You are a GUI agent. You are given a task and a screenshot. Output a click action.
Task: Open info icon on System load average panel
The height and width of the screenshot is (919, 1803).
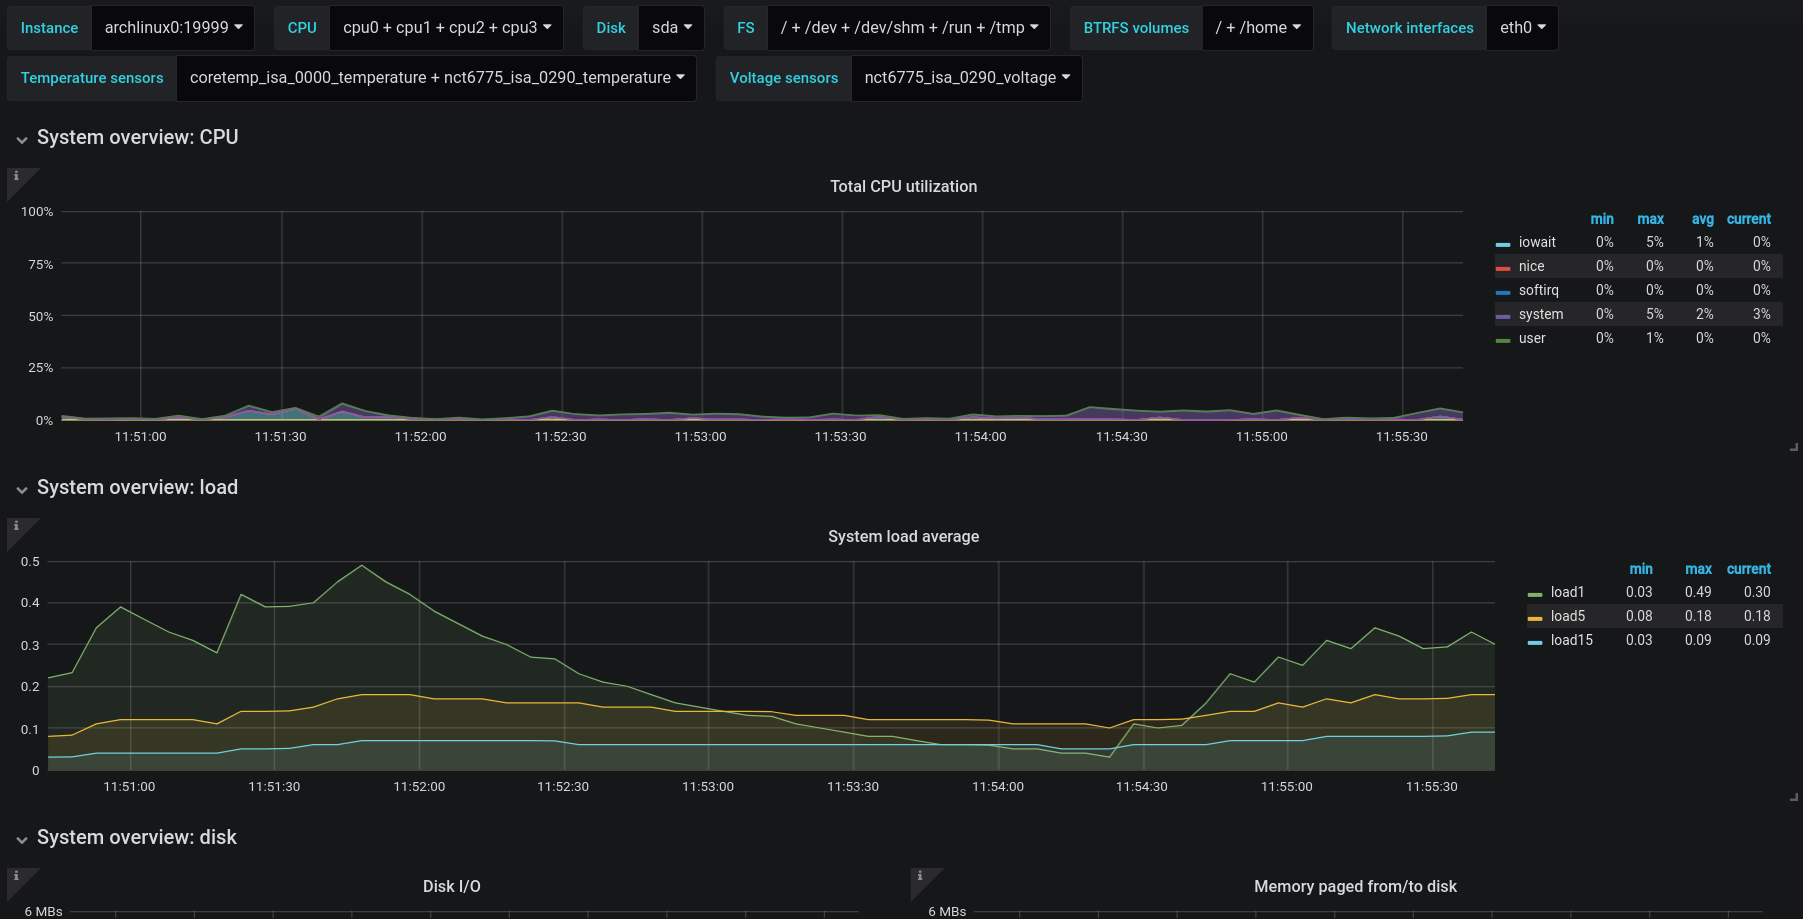click(16, 526)
